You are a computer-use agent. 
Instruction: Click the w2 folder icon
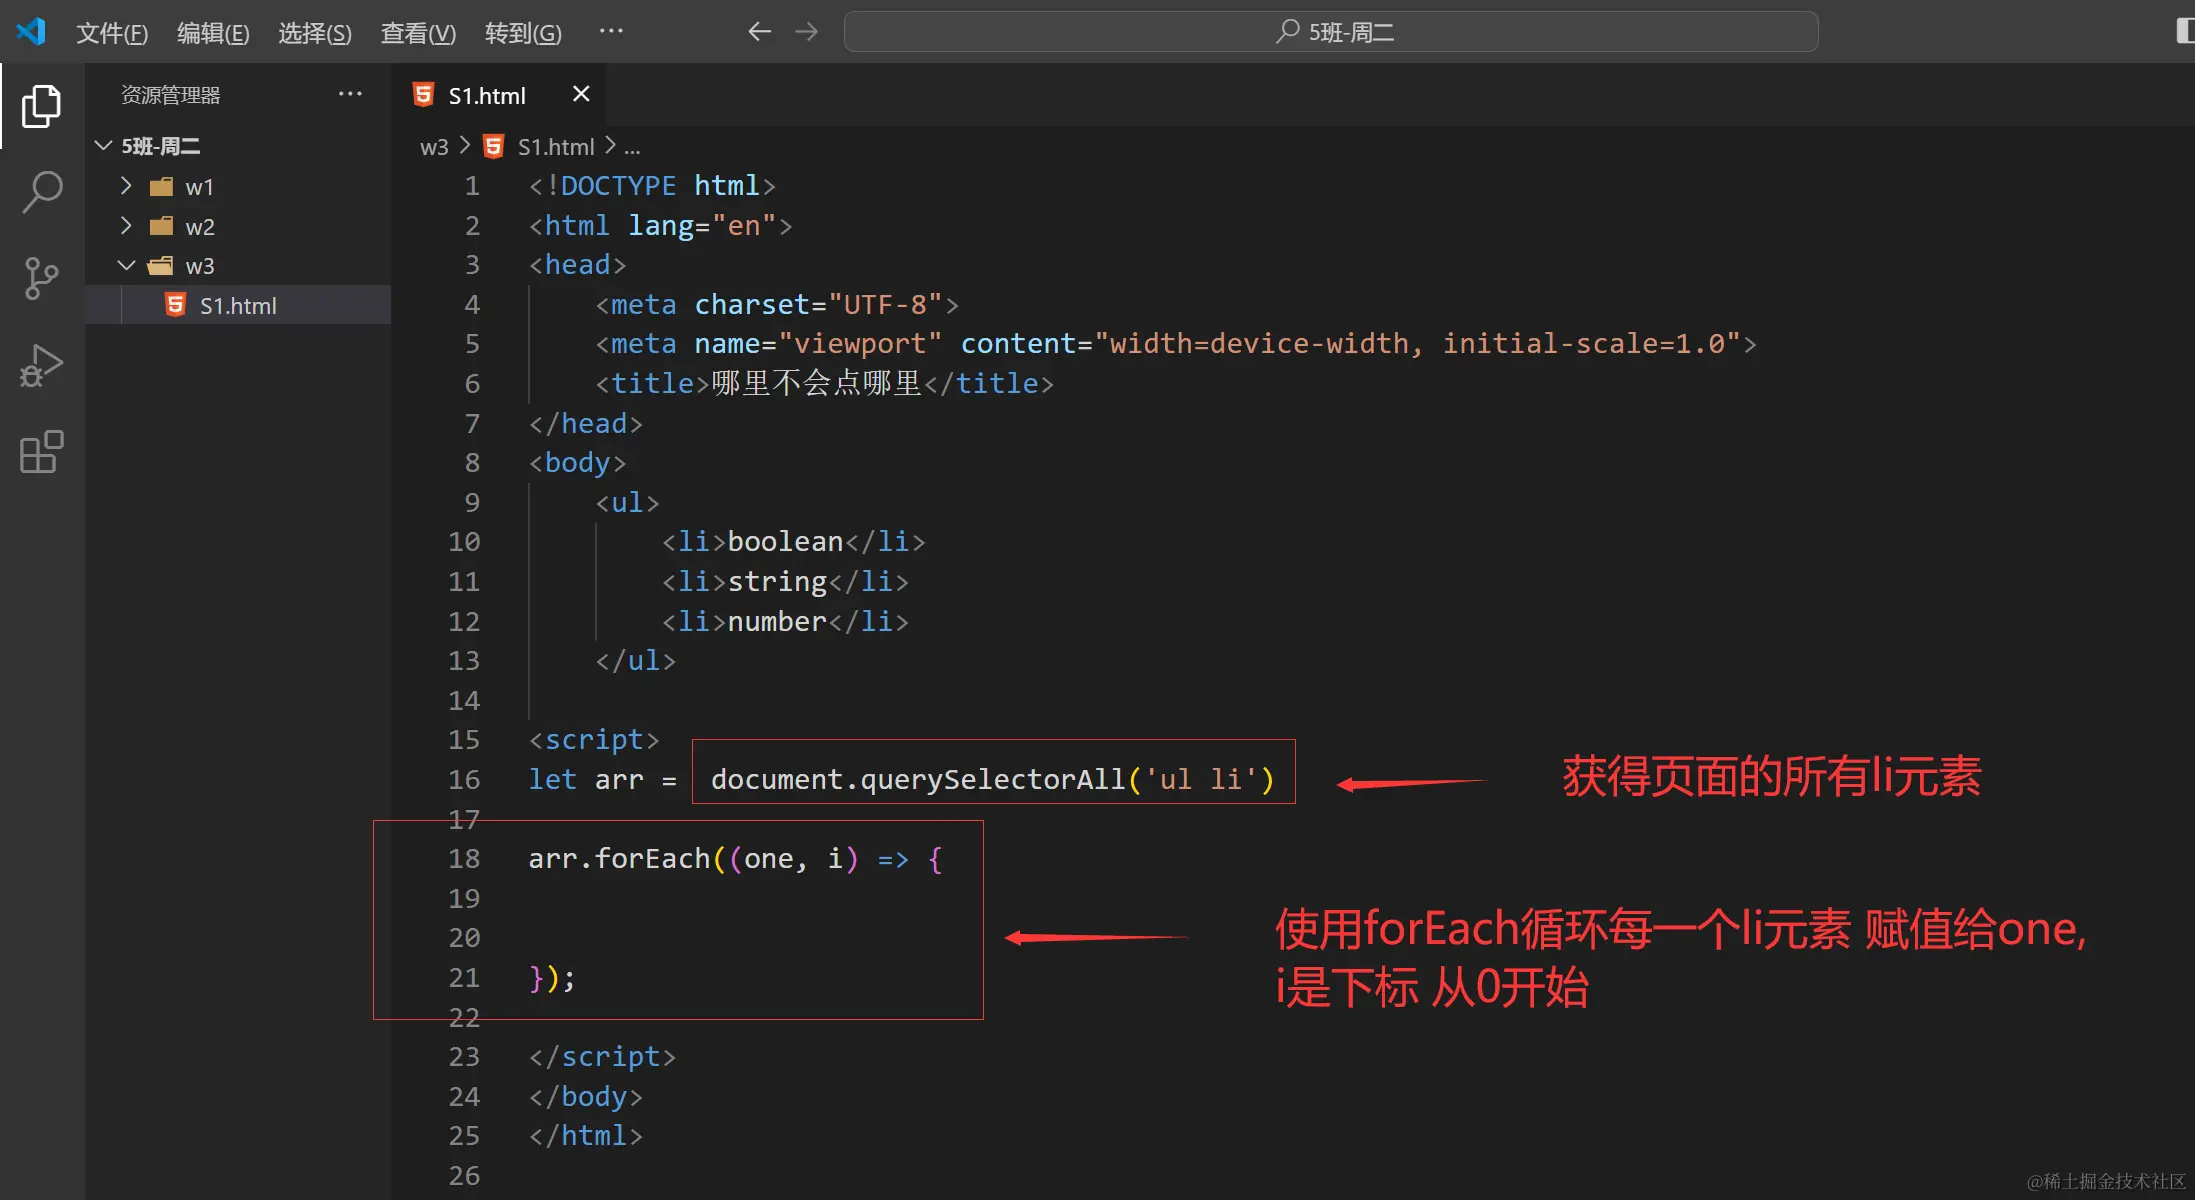click(x=161, y=226)
